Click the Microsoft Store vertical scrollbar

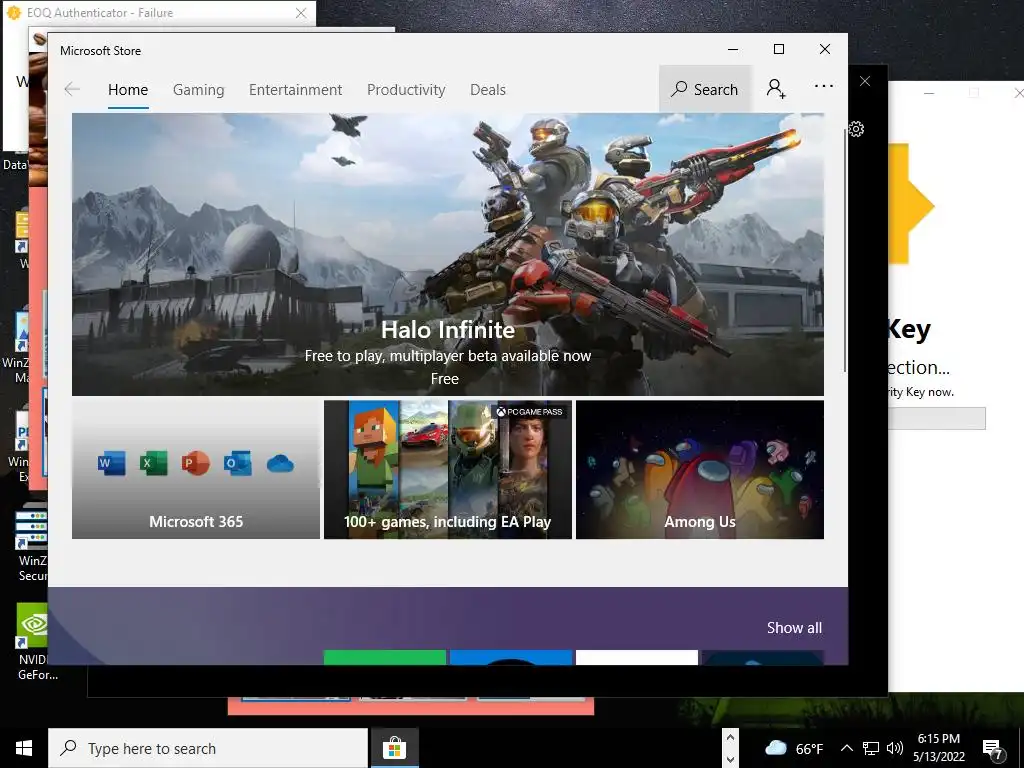(x=846, y=251)
